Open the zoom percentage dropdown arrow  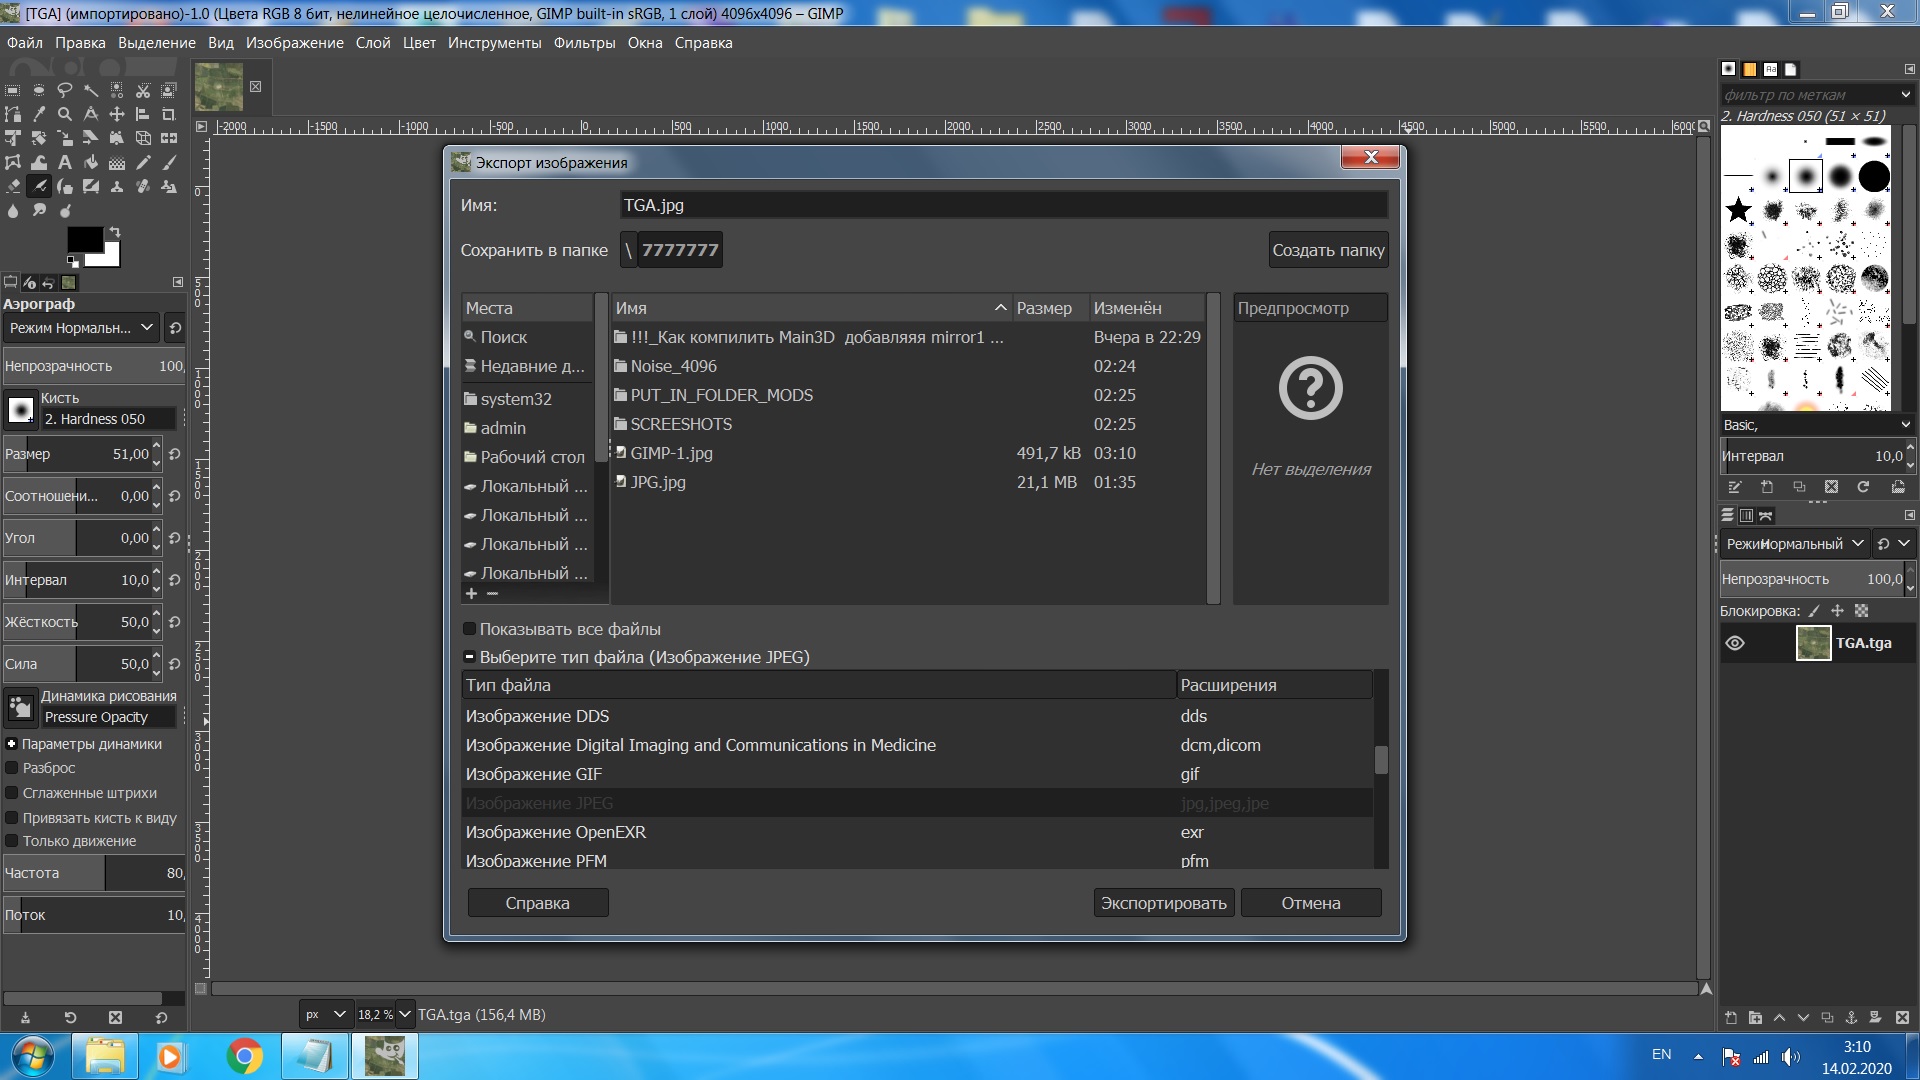click(x=405, y=1014)
